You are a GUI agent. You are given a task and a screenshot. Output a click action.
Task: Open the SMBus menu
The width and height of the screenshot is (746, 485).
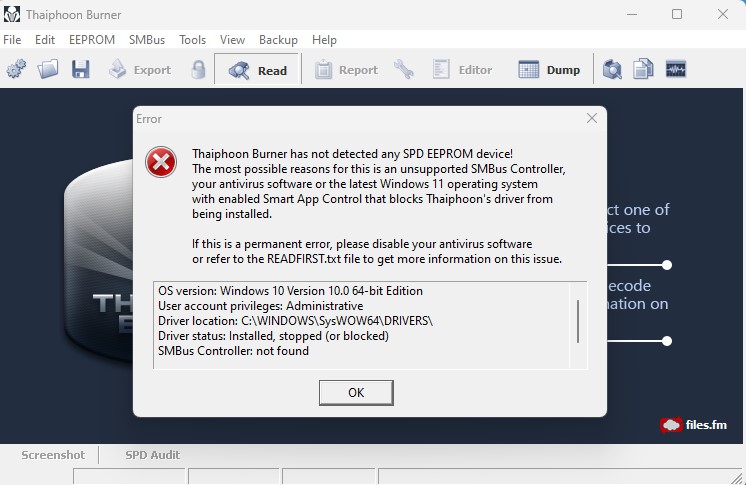(x=147, y=40)
